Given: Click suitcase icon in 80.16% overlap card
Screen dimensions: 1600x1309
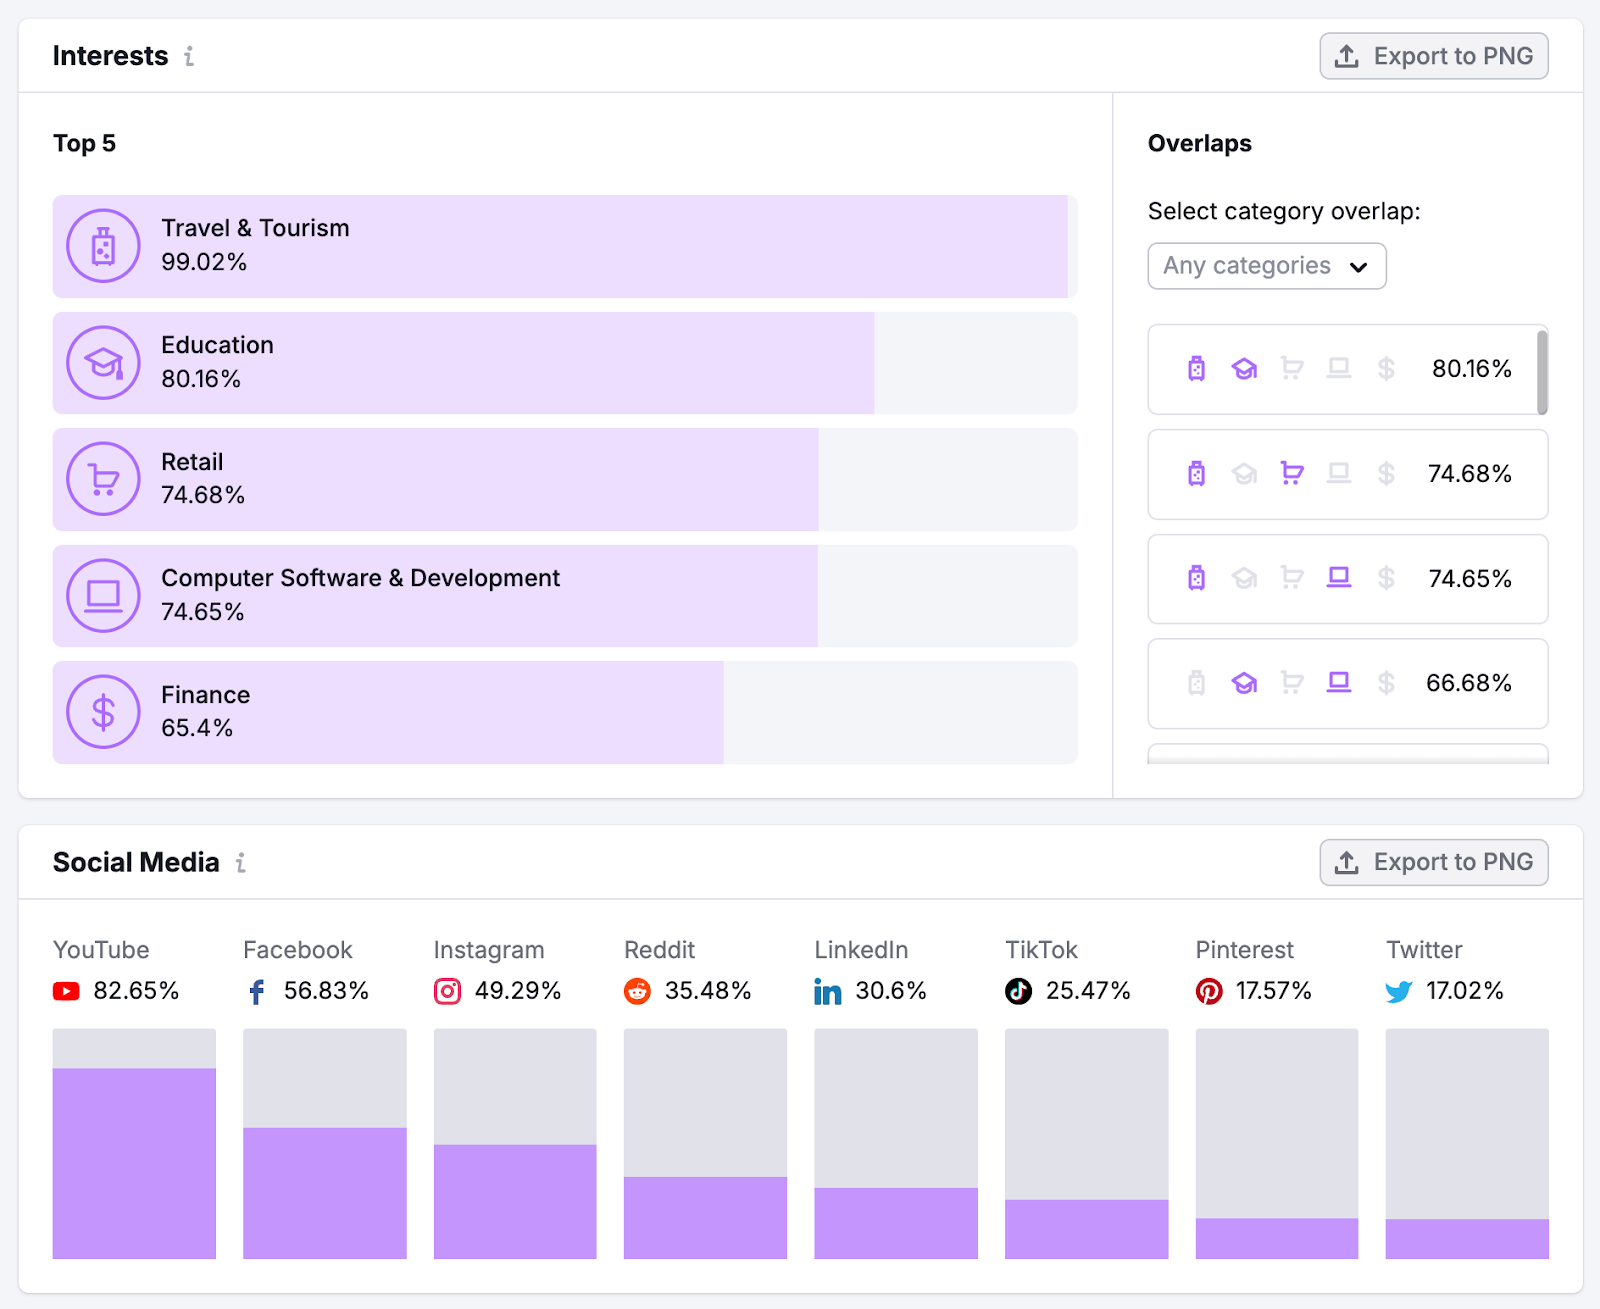Looking at the screenshot, I should point(1196,369).
